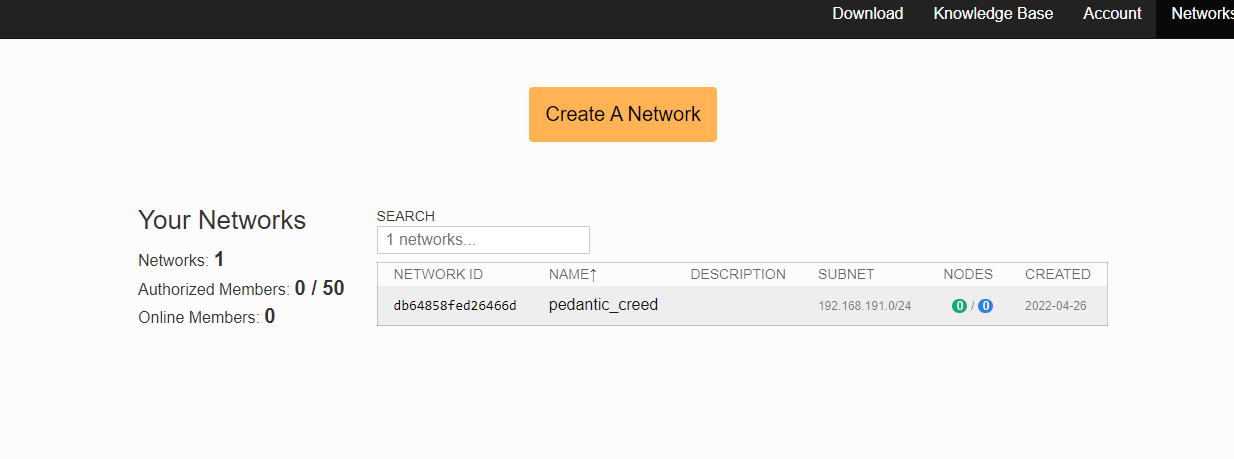The width and height of the screenshot is (1234, 459).
Task: Open the pedantic_creed network
Action: click(x=603, y=305)
